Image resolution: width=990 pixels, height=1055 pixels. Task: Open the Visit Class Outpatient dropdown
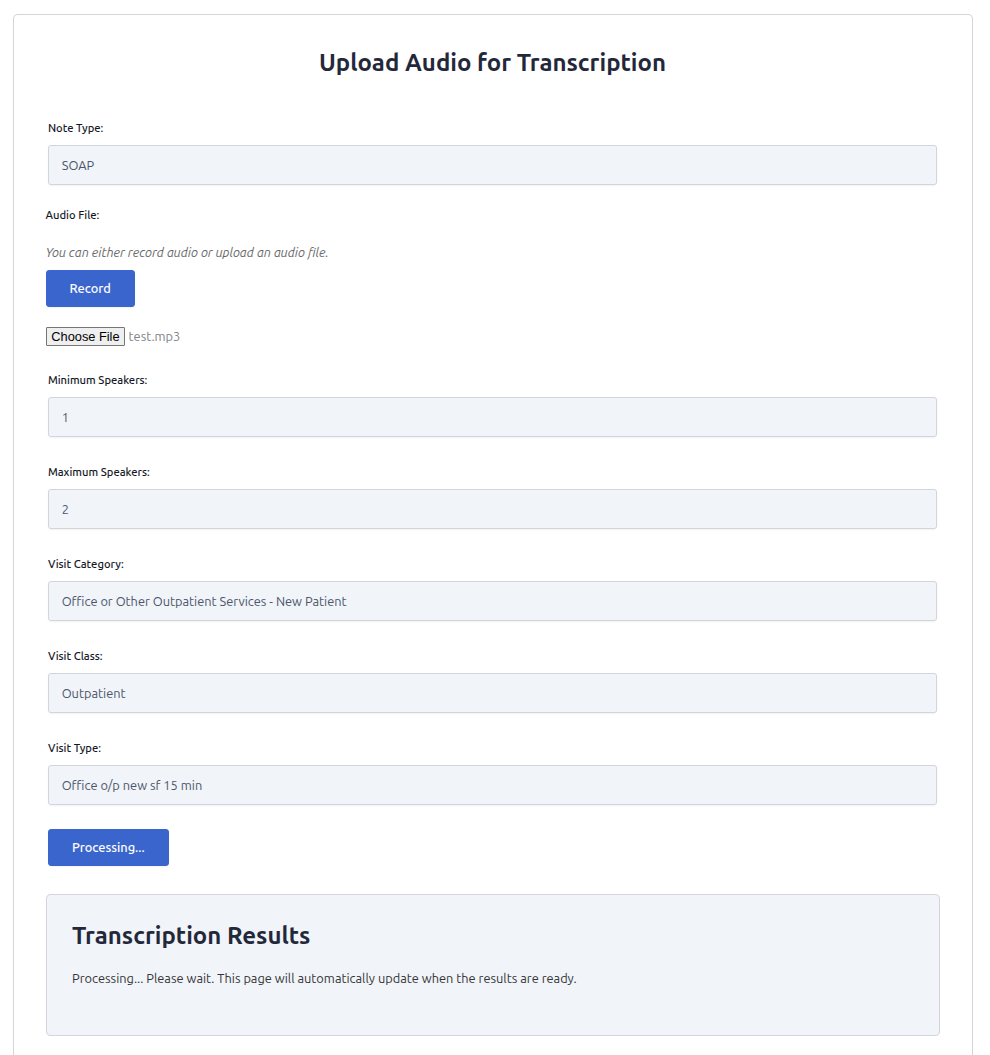click(492, 693)
